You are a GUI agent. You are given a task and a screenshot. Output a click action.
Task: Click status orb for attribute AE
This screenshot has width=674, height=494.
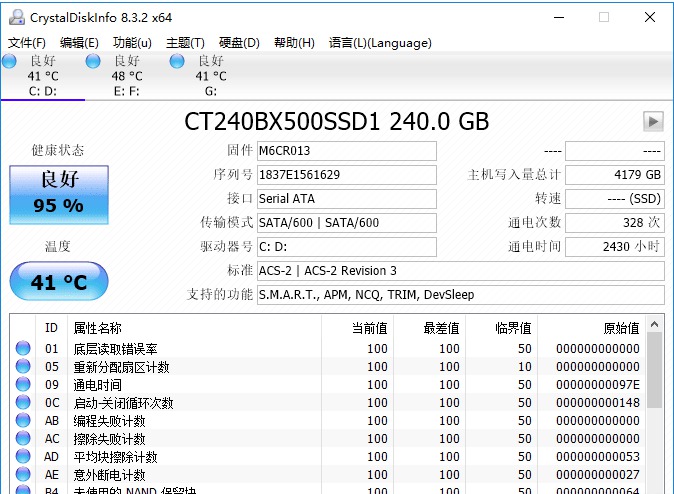tap(23, 475)
